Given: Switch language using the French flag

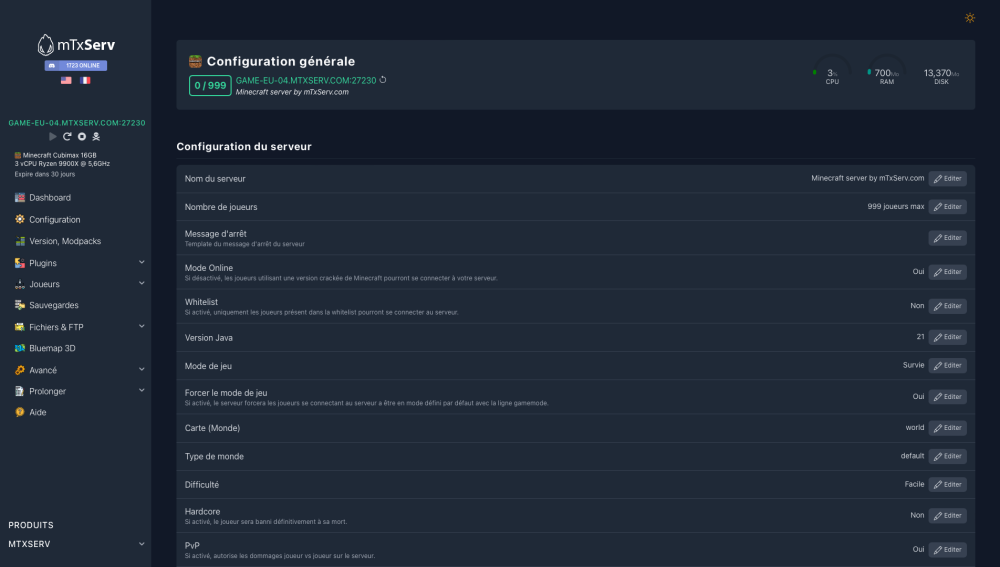Looking at the screenshot, I should click(85, 80).
